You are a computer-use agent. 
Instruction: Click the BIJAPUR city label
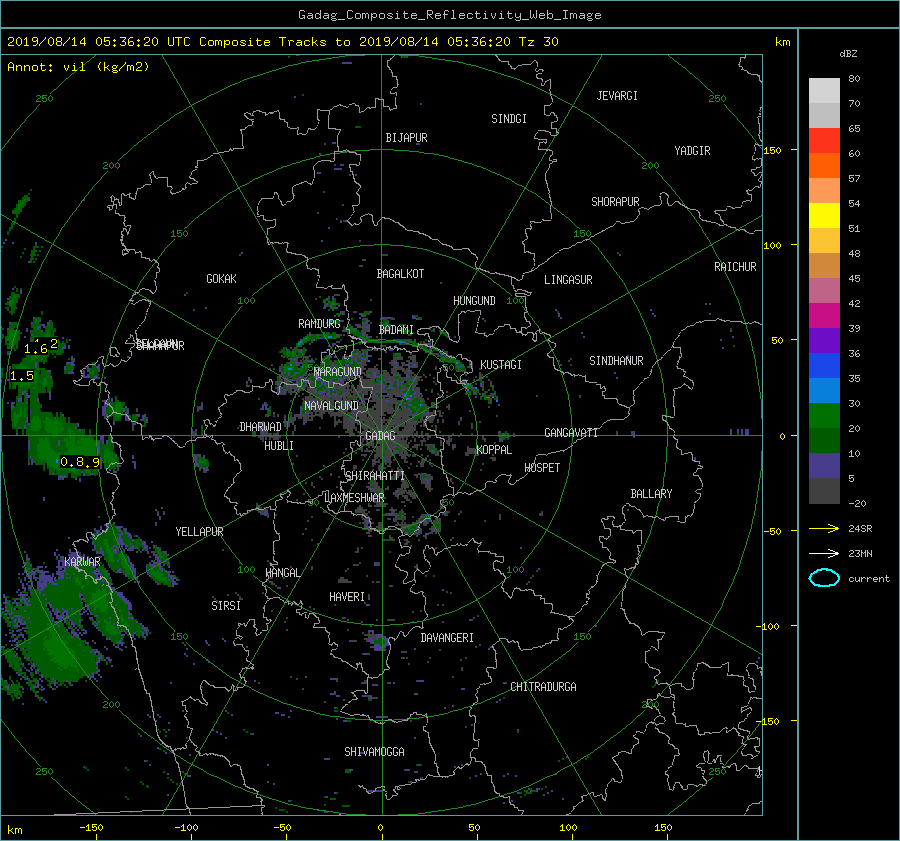(x=406, y=138)
